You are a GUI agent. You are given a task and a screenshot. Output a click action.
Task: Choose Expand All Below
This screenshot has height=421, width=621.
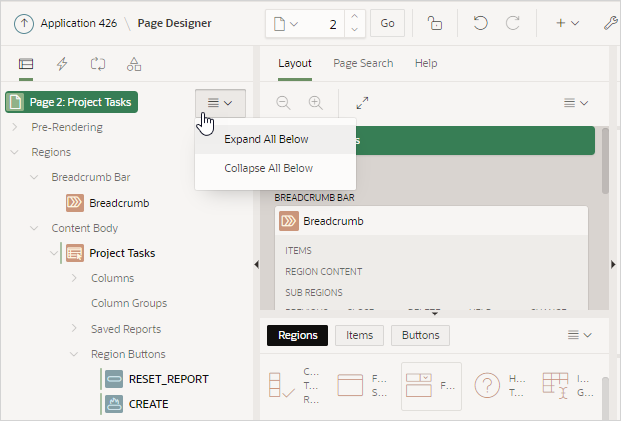tap(275, 139)
